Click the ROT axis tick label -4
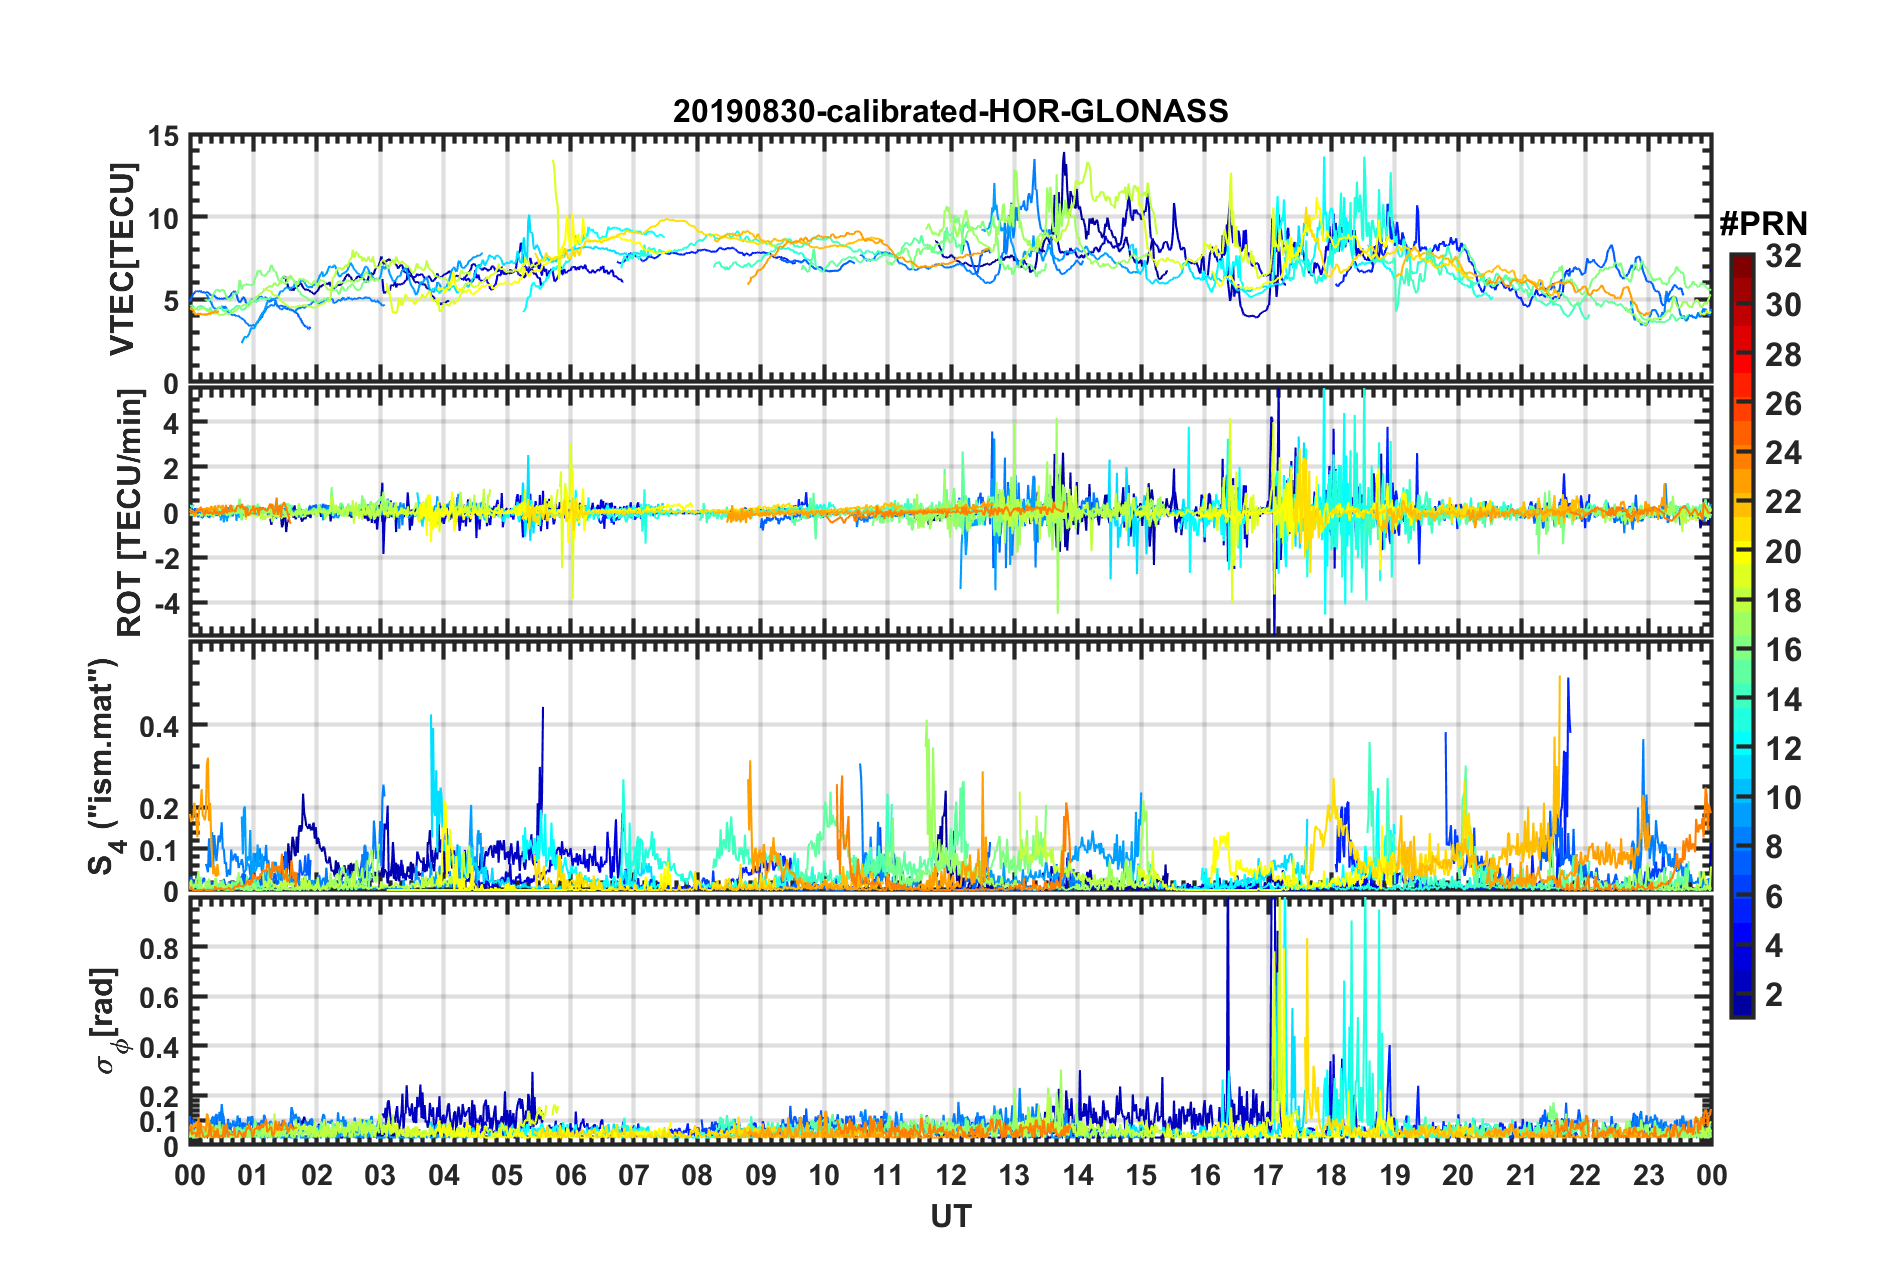 [166, 604]
